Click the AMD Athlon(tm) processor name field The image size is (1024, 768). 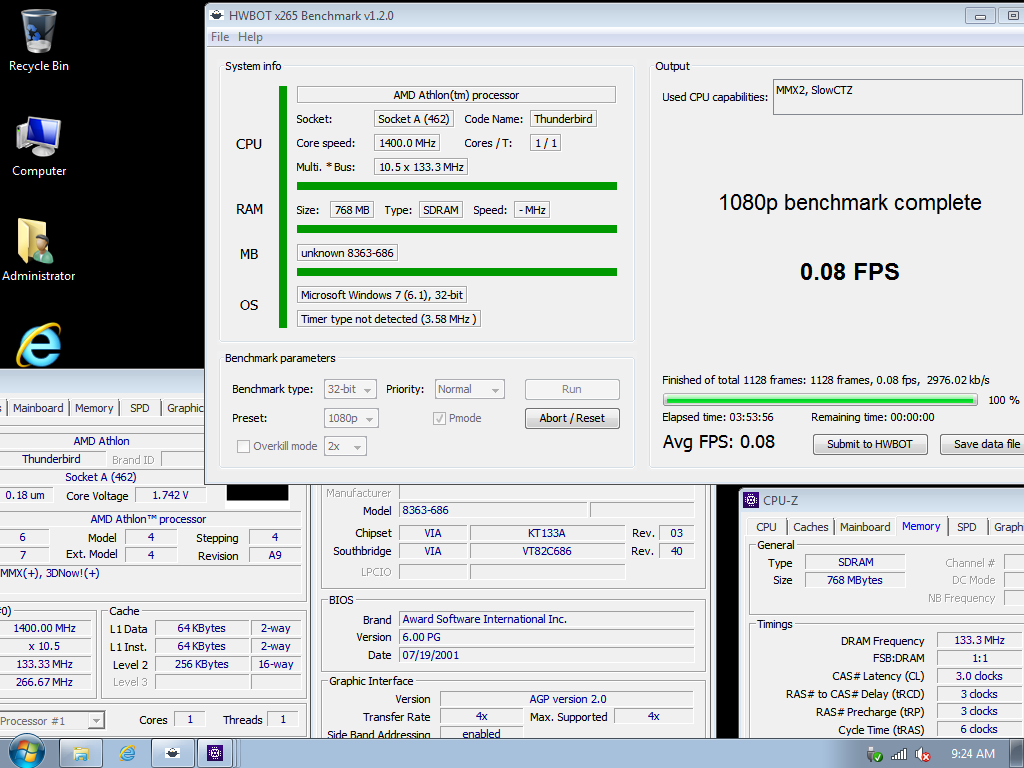[456, 95]
